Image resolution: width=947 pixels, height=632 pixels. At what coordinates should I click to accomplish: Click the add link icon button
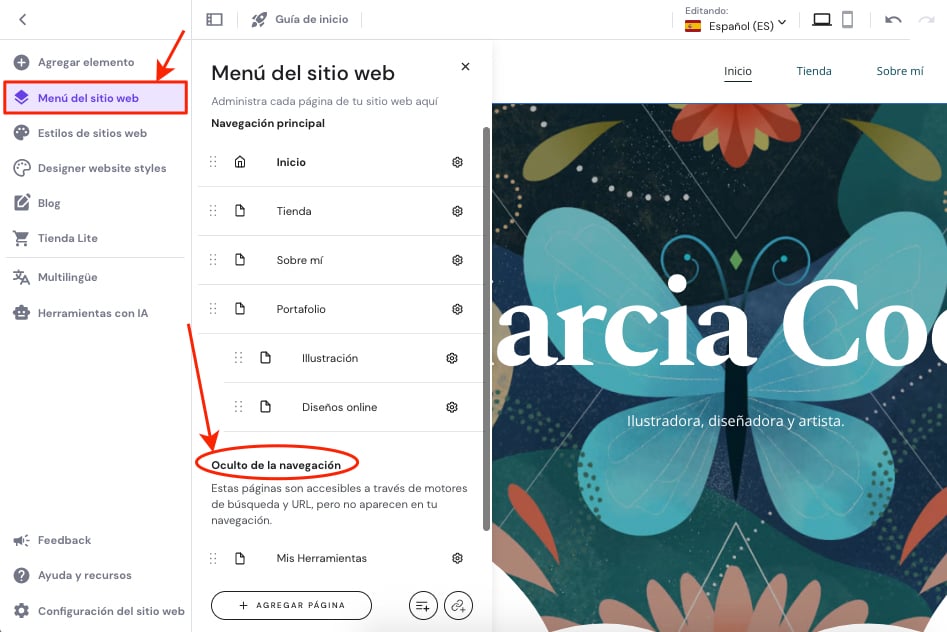(458, 605)
